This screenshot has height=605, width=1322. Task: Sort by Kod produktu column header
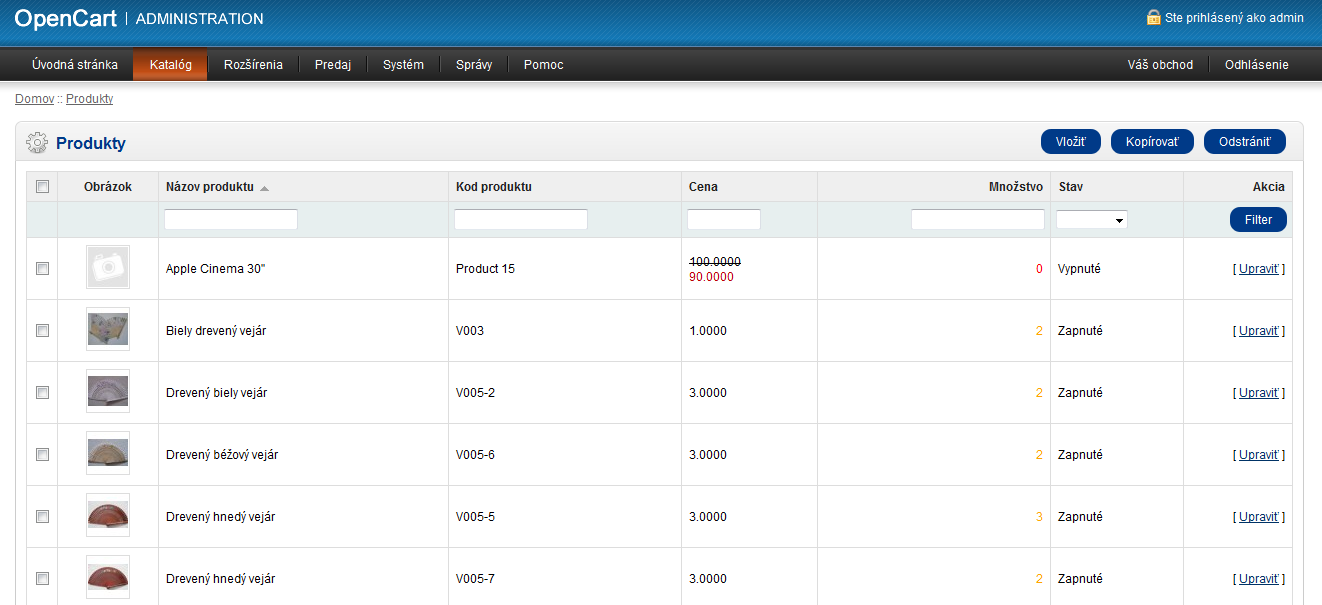pos(494,187)
